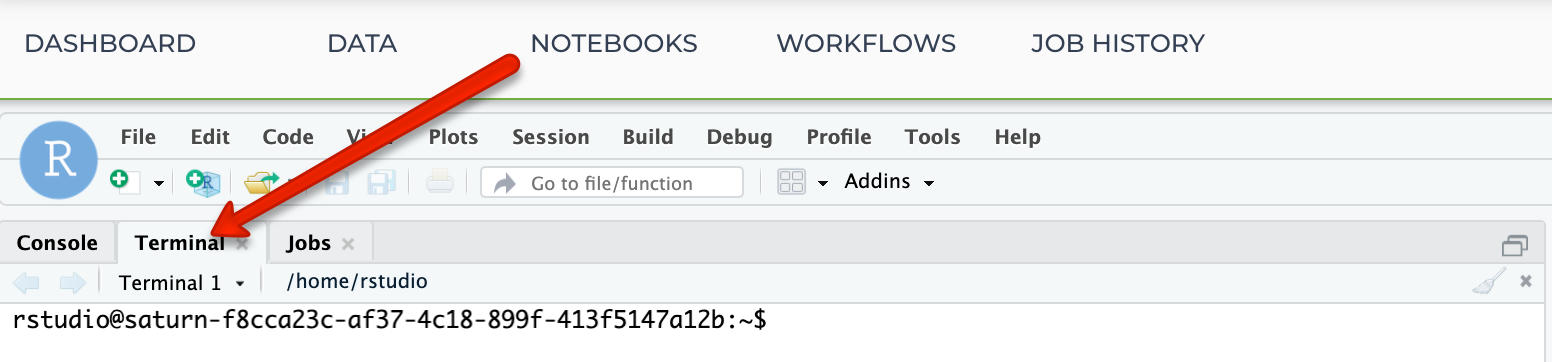Click the RStudio R logo circle
This screenshot has height=362, width=1552.
[x=59, y=161]
